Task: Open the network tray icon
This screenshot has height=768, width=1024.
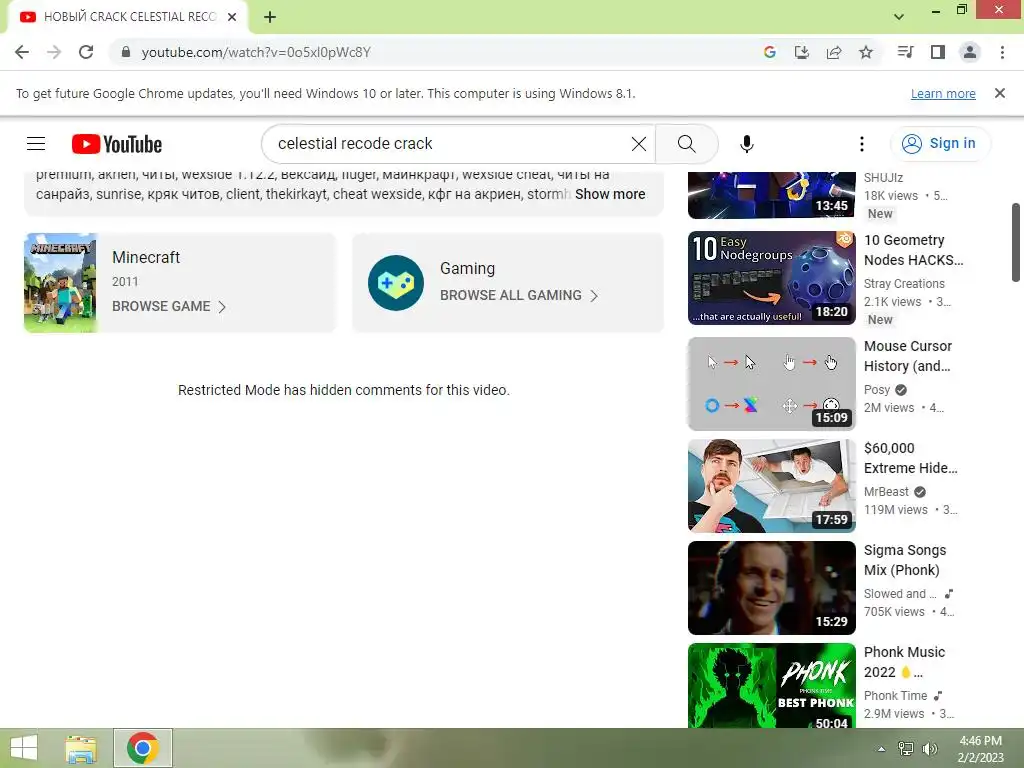Action: pyautogui.click(x=906, y=749)
